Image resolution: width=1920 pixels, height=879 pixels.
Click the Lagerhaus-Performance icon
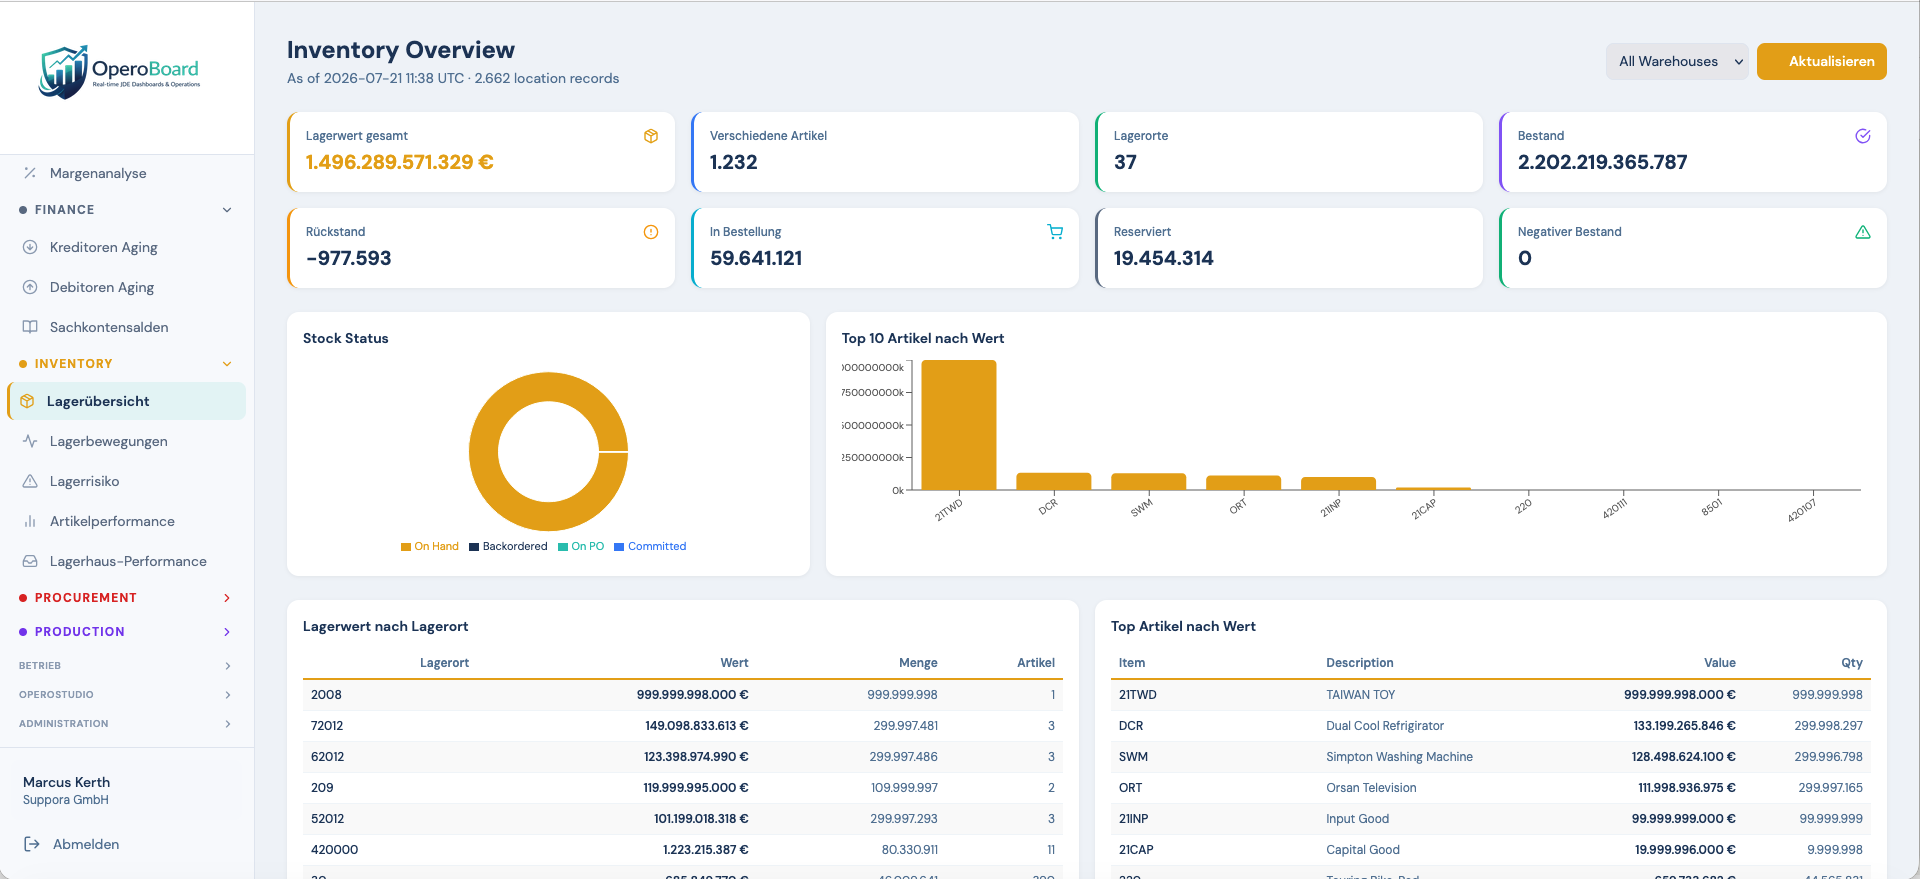[x=30, y=561]
